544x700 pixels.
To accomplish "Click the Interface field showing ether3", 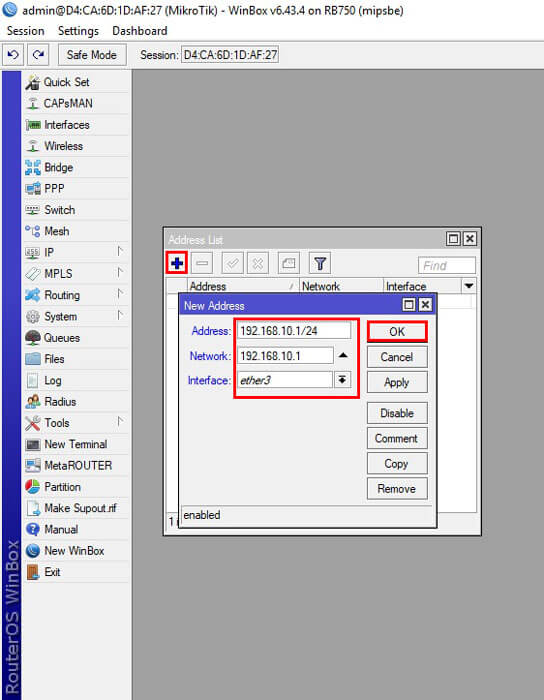I will pos(285,380).
